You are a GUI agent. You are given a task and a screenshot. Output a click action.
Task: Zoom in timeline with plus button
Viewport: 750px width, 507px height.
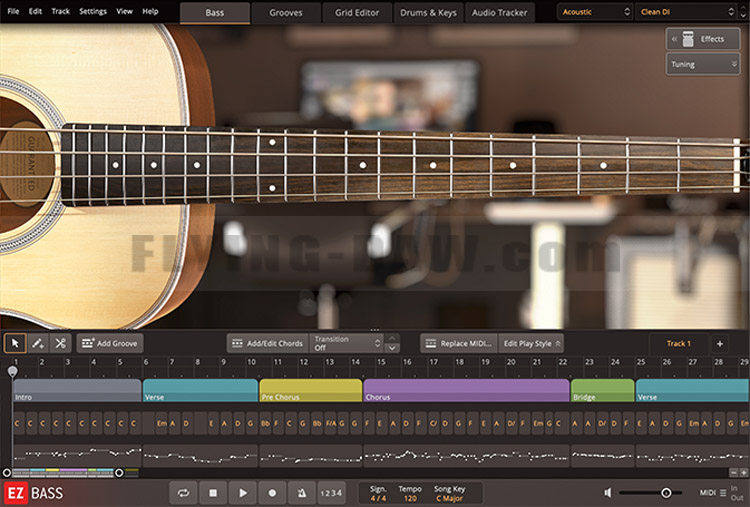[743, 473]
